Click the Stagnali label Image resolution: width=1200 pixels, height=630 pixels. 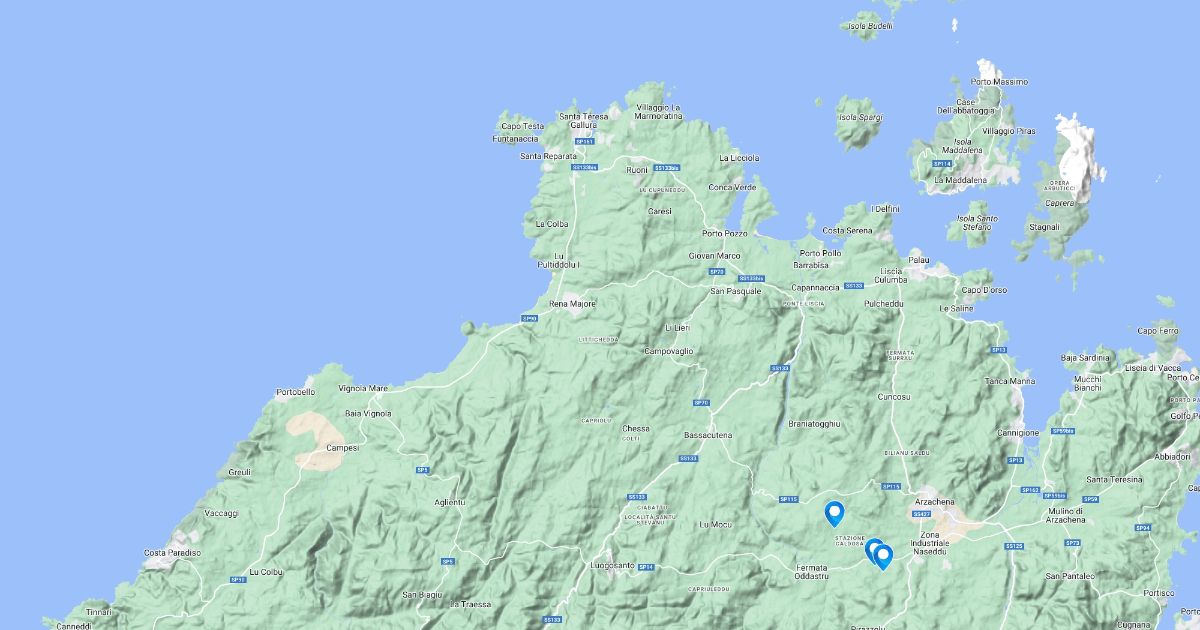point(1044,228)
